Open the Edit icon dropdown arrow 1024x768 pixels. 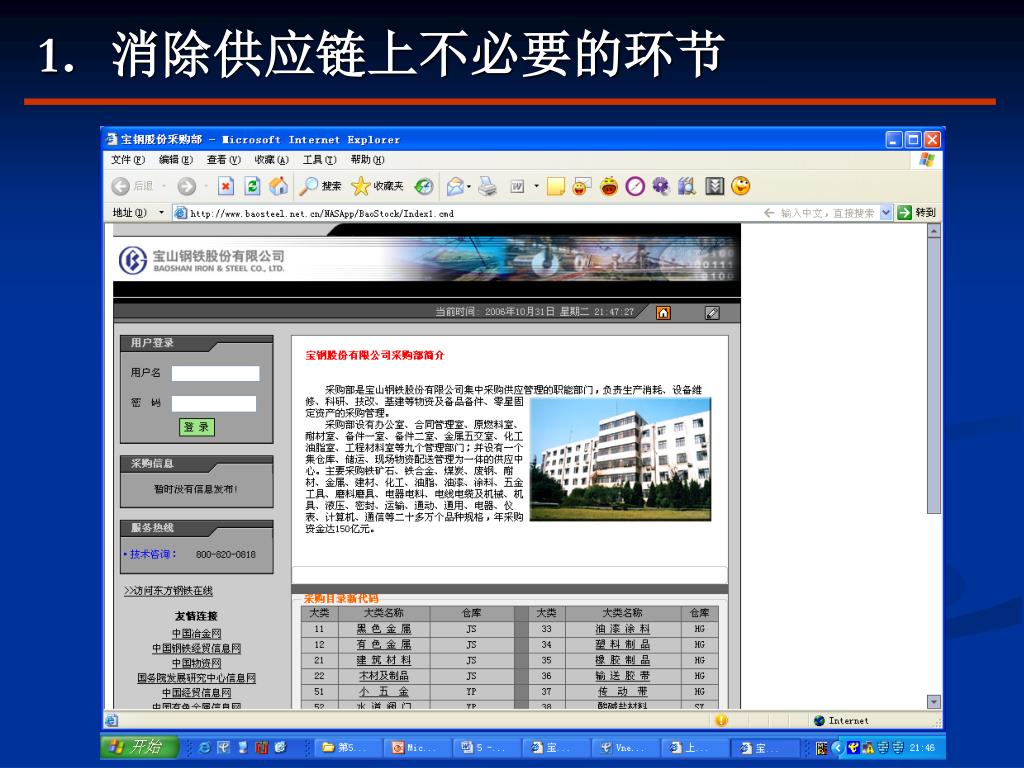(537, 187)
